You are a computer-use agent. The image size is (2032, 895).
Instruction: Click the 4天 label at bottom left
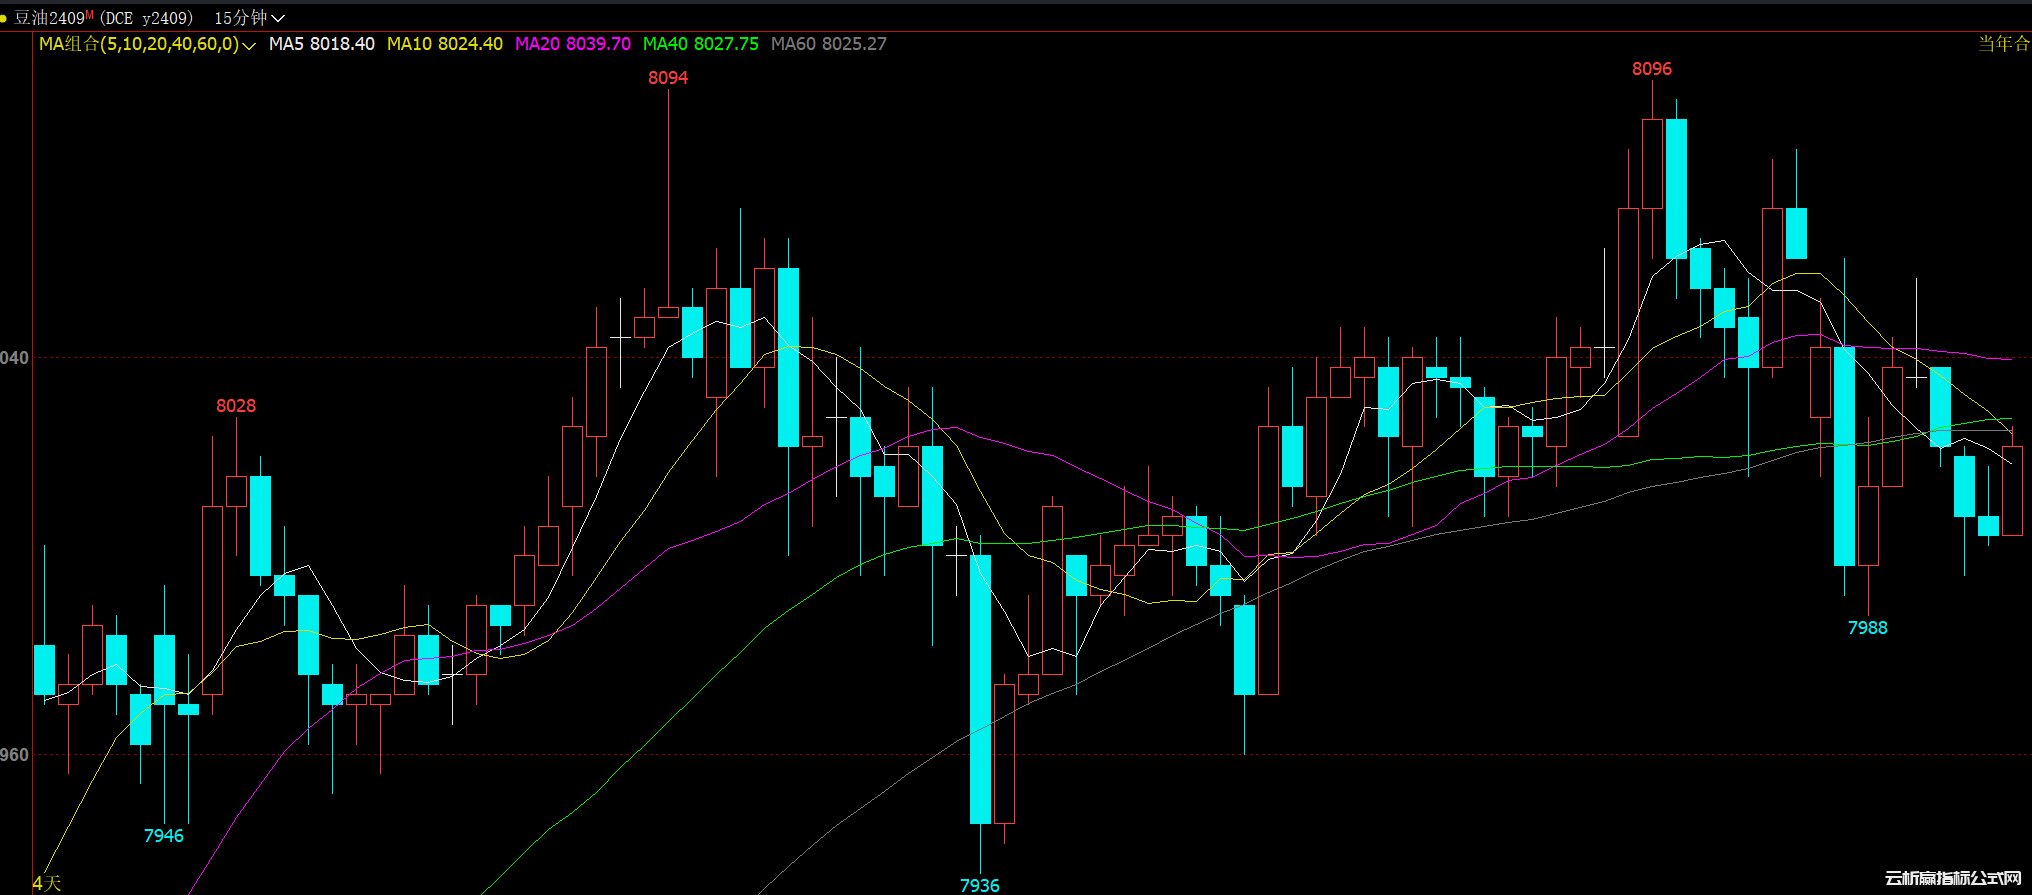point(47,883)
